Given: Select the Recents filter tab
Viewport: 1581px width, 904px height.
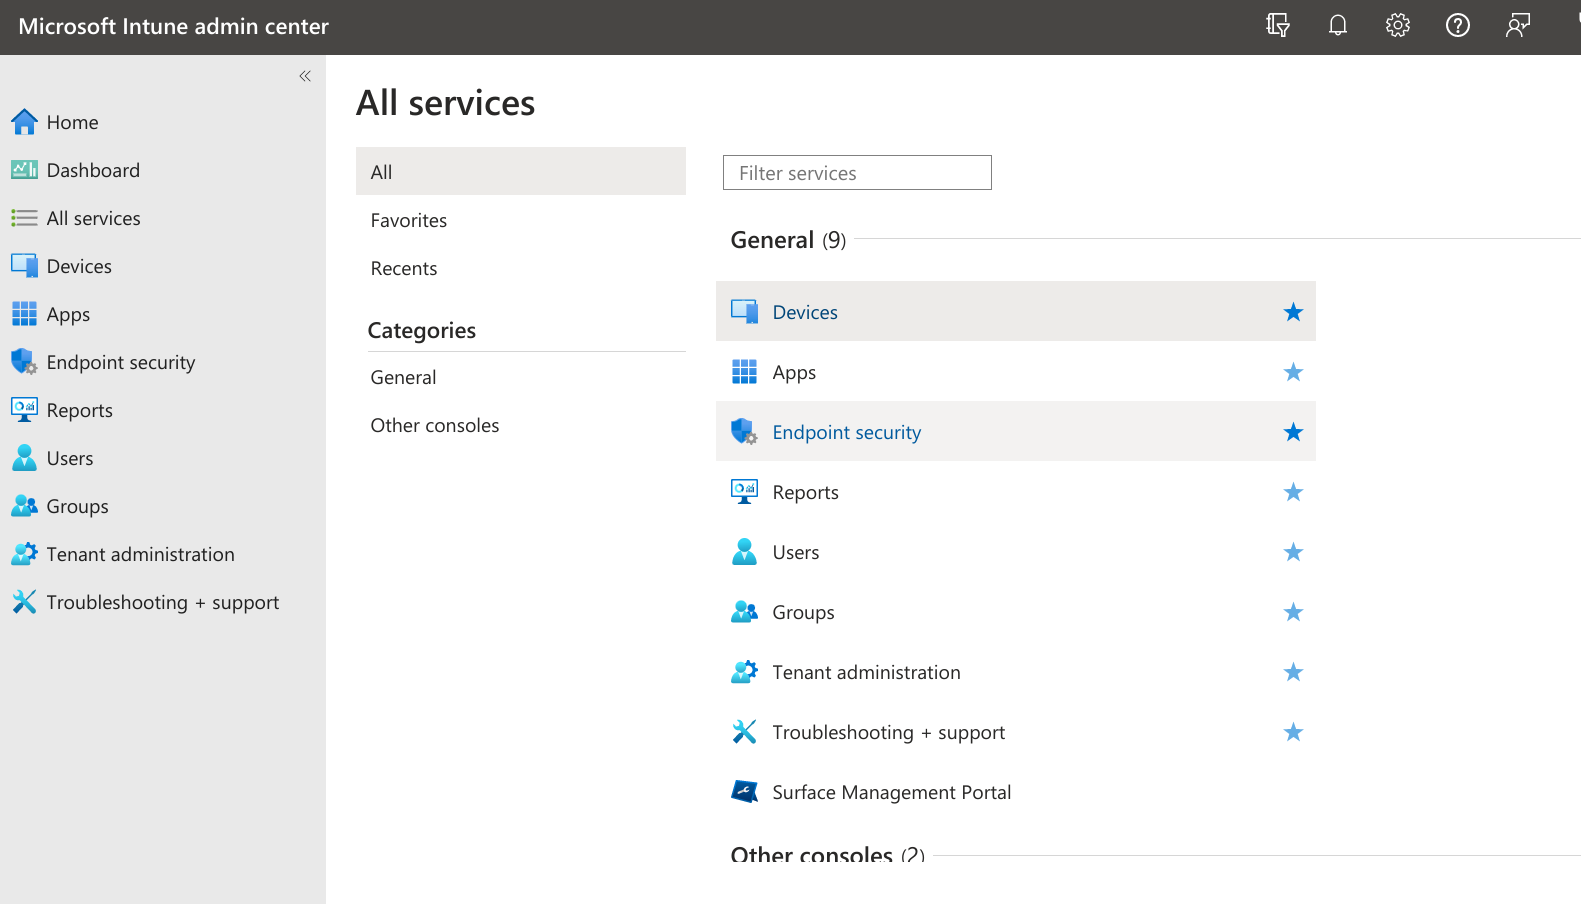Looking at the screenshot, I should pyautogui.click(x=521, y=268).
